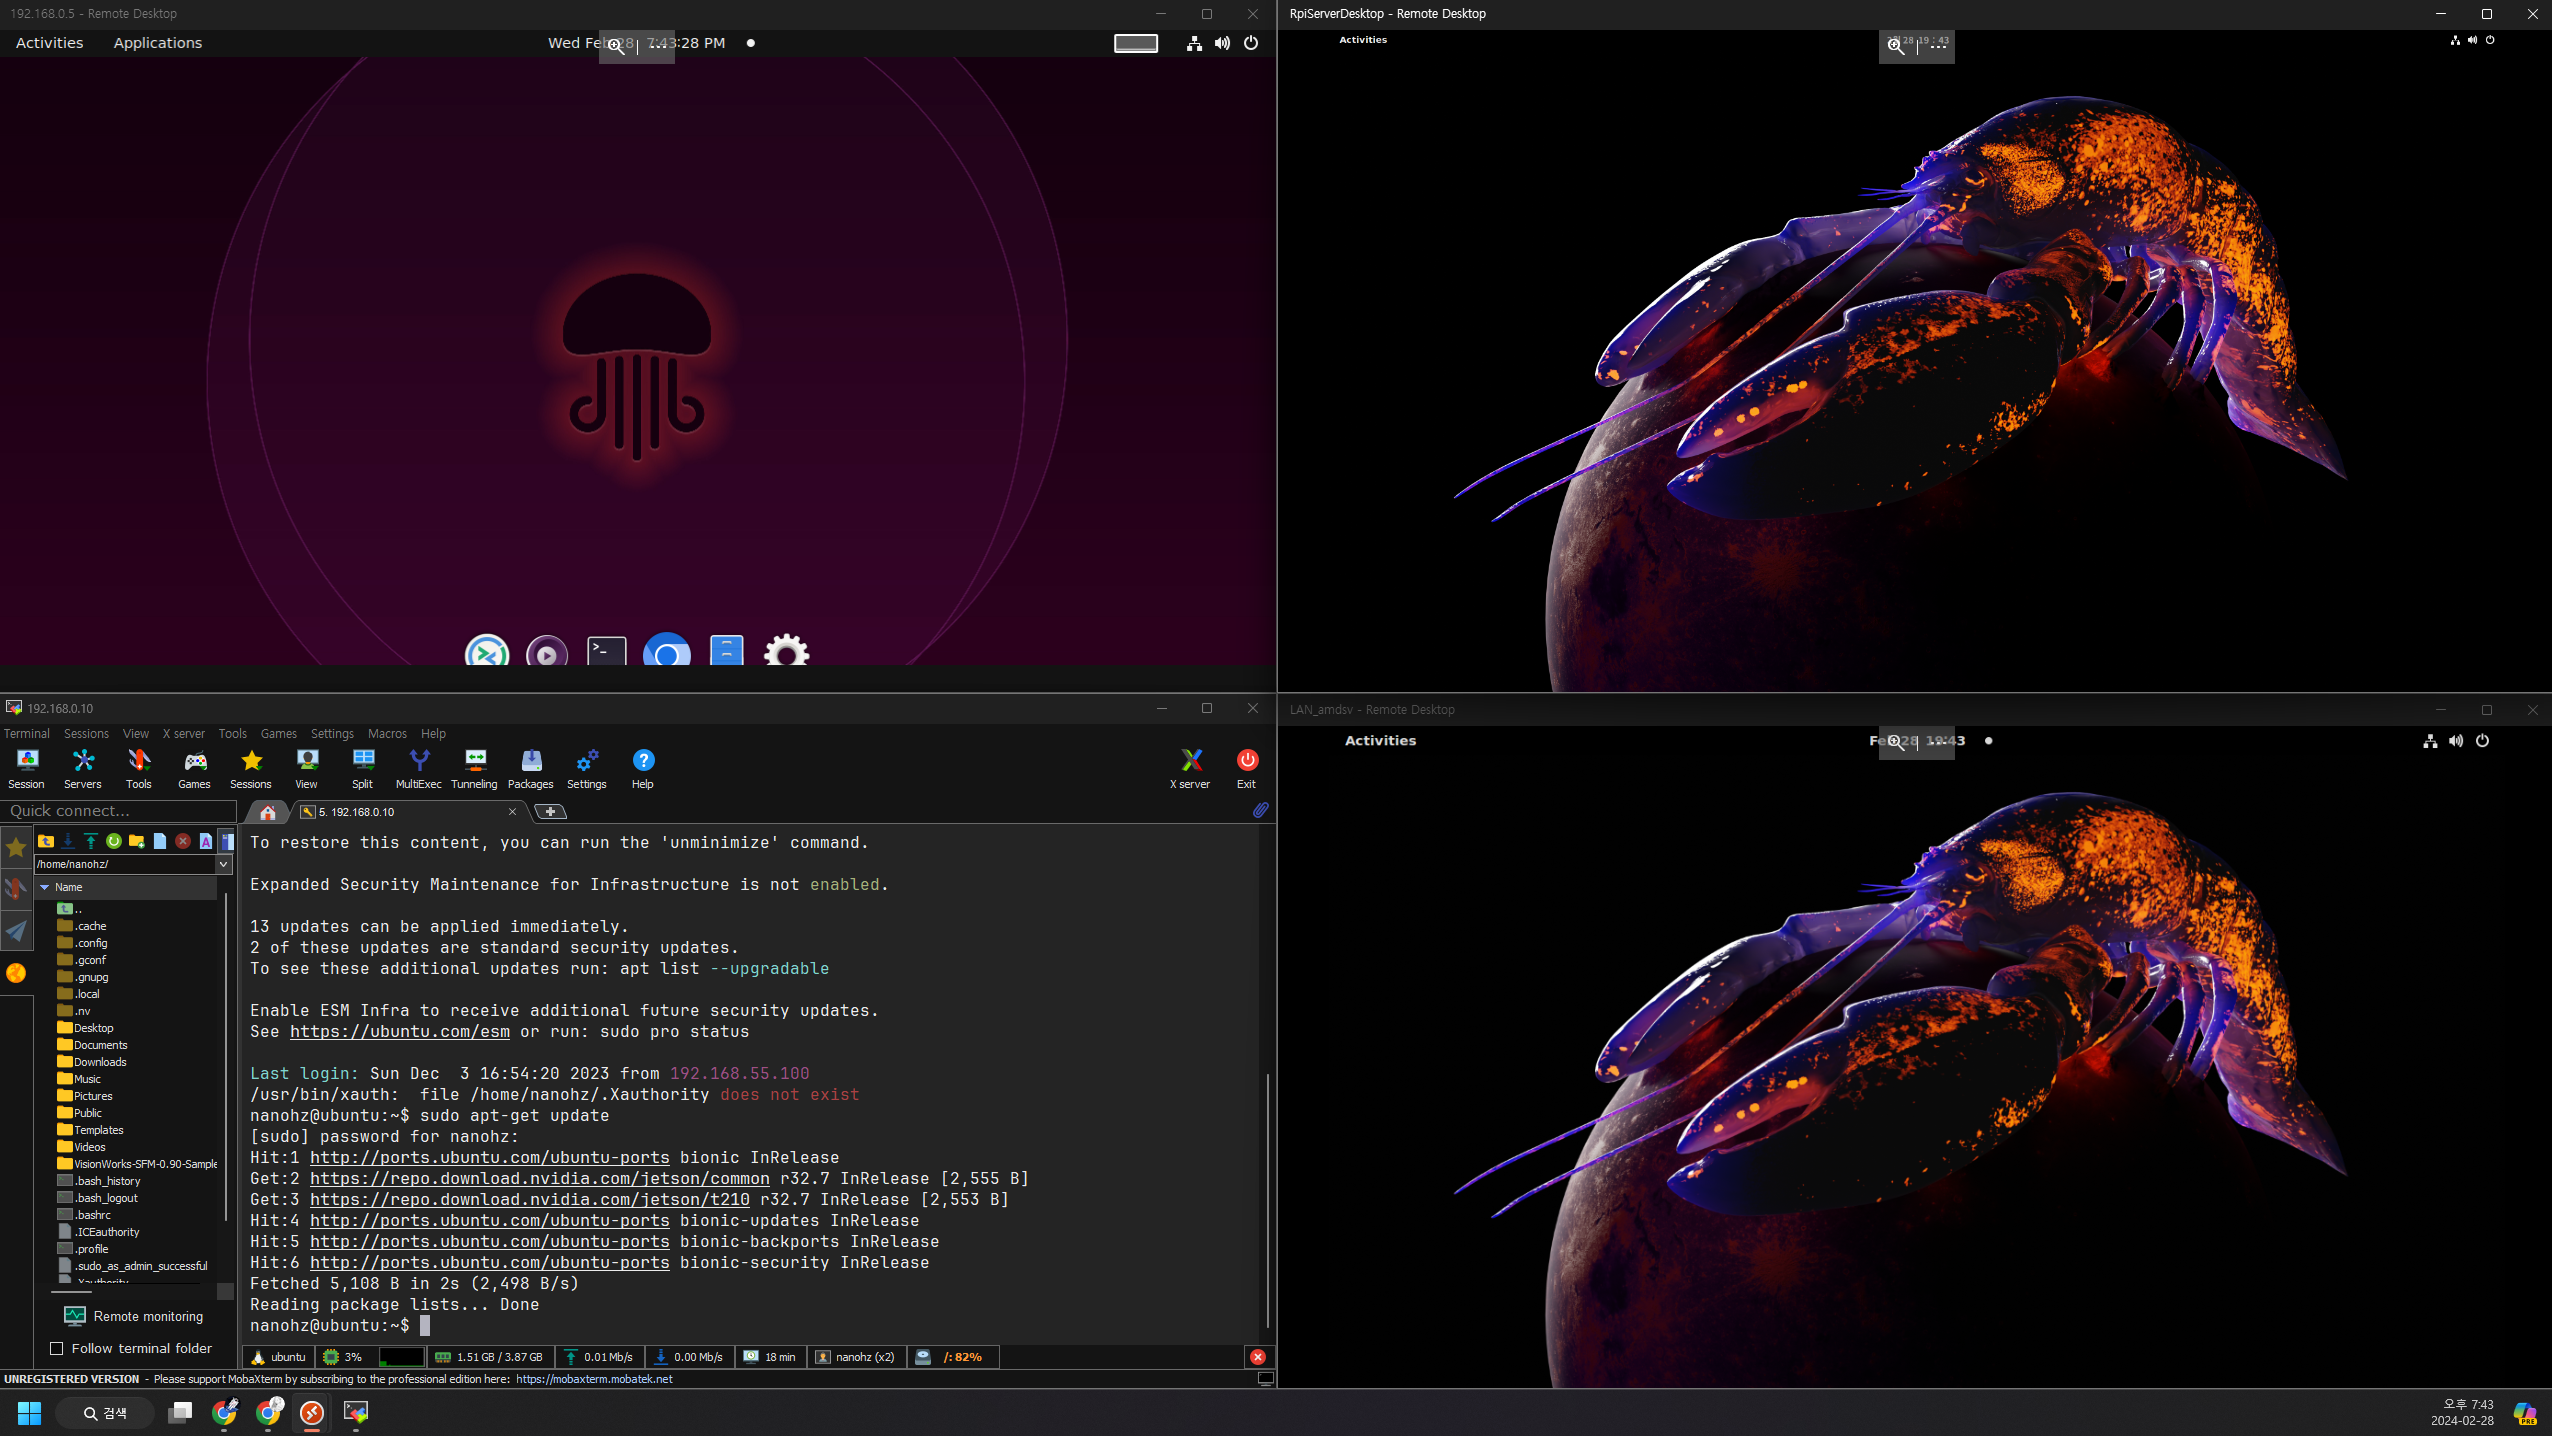This screenshot has width=2552, height=1436.
Task: Collapse the Name column header arrow
Action: [x=44, y=887]
